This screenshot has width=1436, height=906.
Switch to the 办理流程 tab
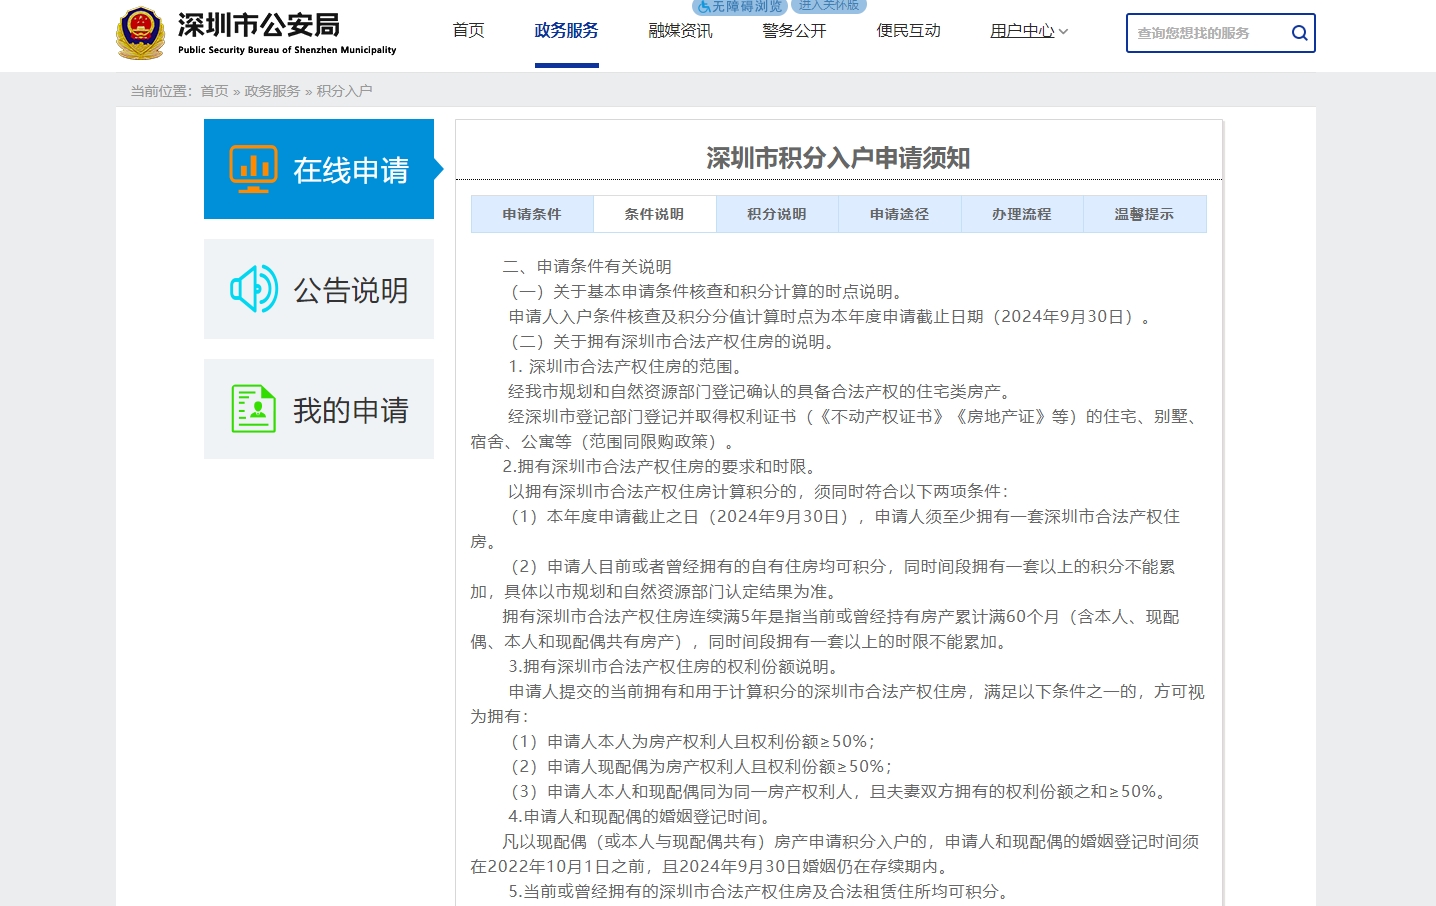[x=1022, y=214]
